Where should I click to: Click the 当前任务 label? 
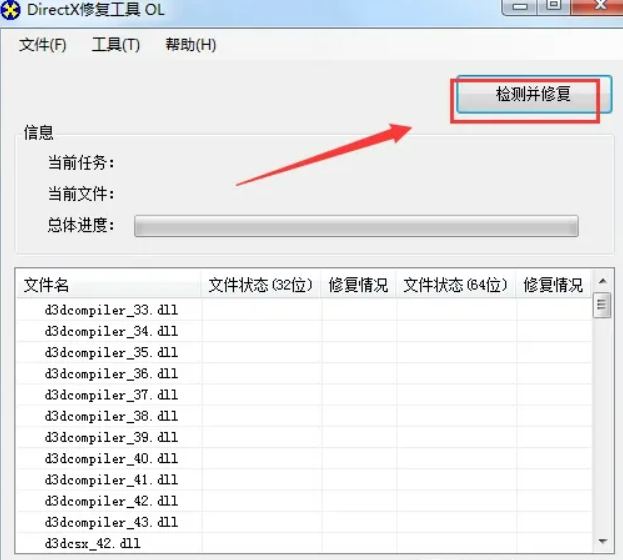(81, 163)
